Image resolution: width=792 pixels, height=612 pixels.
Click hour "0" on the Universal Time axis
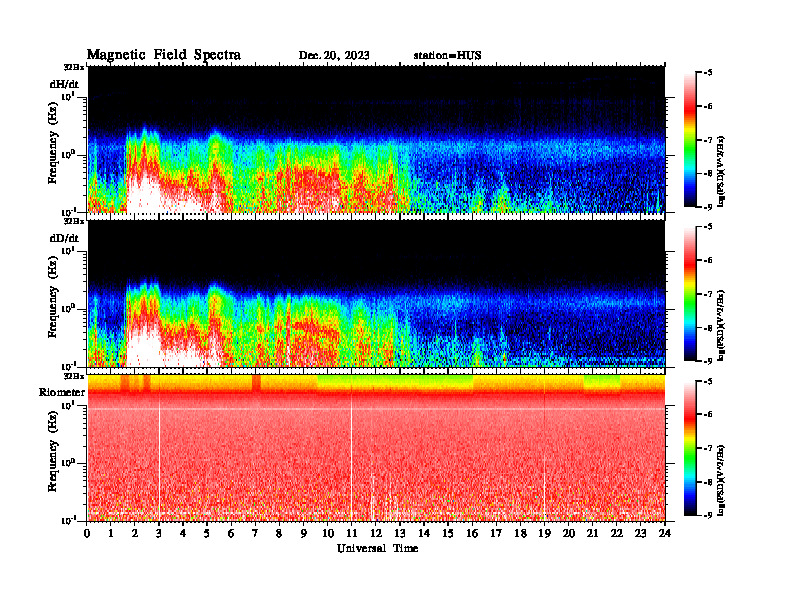(x=87, y=533)
